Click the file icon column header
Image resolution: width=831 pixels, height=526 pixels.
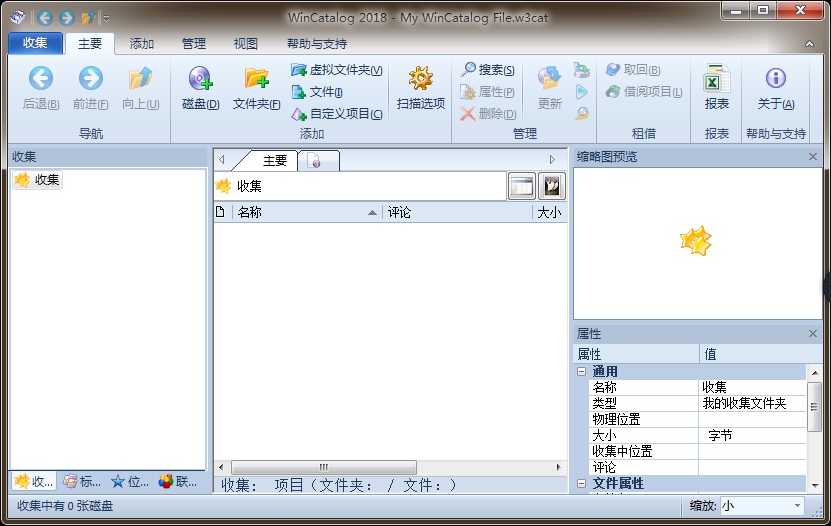[x=220, y=212]
